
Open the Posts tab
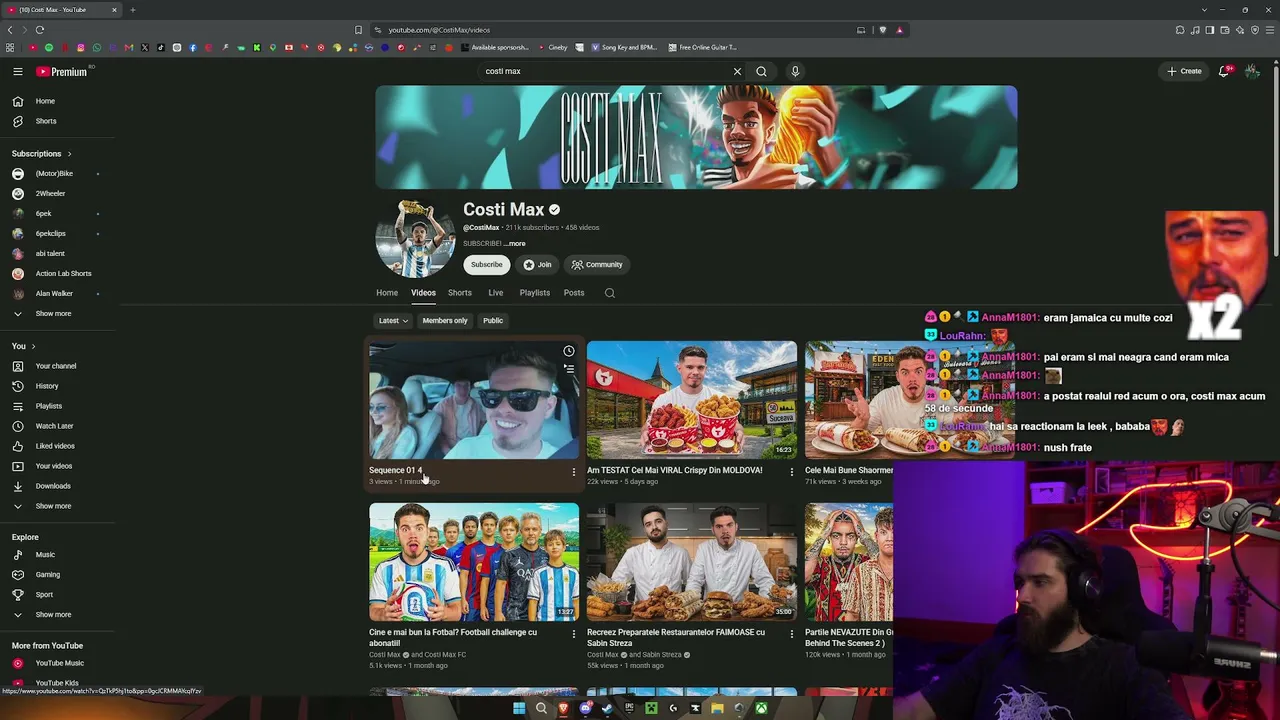click(x=574, y=293)
